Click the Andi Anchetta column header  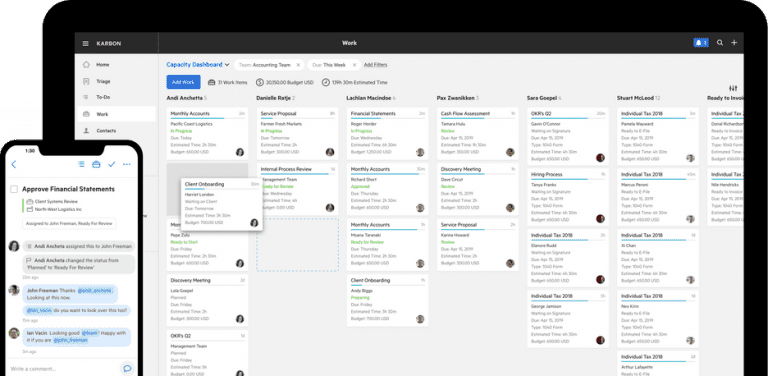pos(187,98)
